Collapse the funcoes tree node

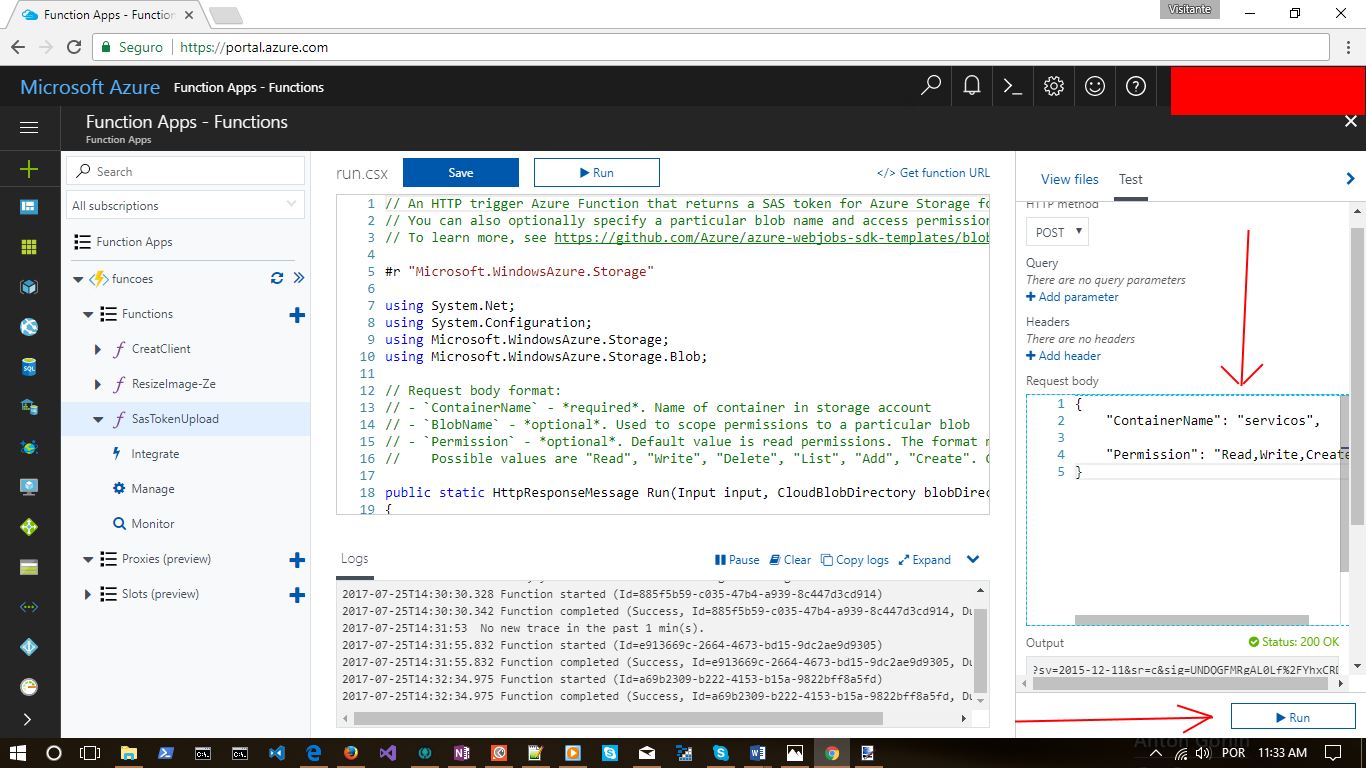point(78,279)
